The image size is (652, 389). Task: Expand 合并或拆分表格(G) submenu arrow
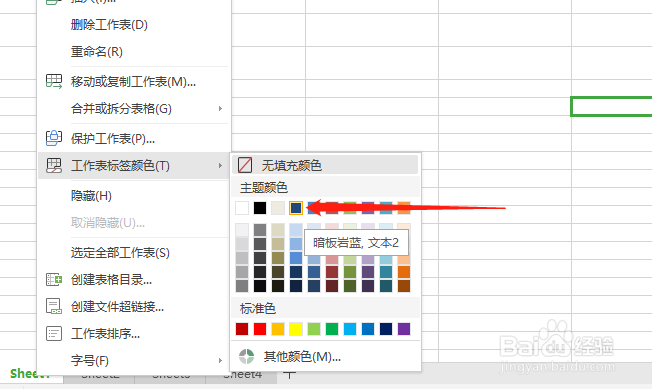click(220, 108)
